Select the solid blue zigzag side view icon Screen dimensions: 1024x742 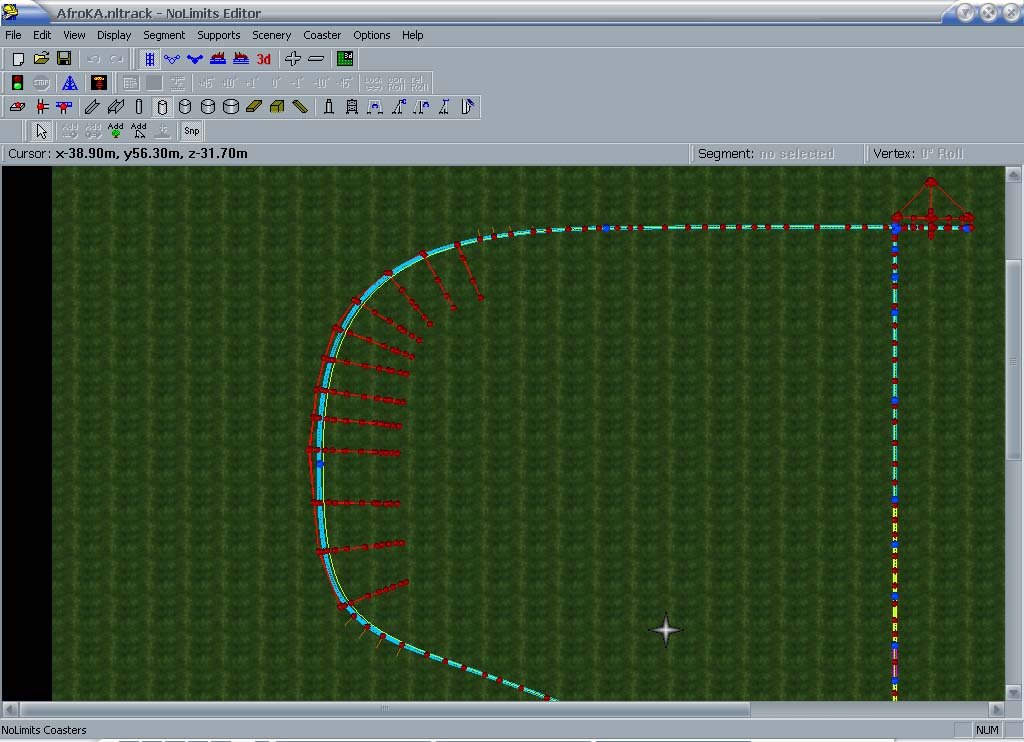pyautogui.click(x=195, y=59)
